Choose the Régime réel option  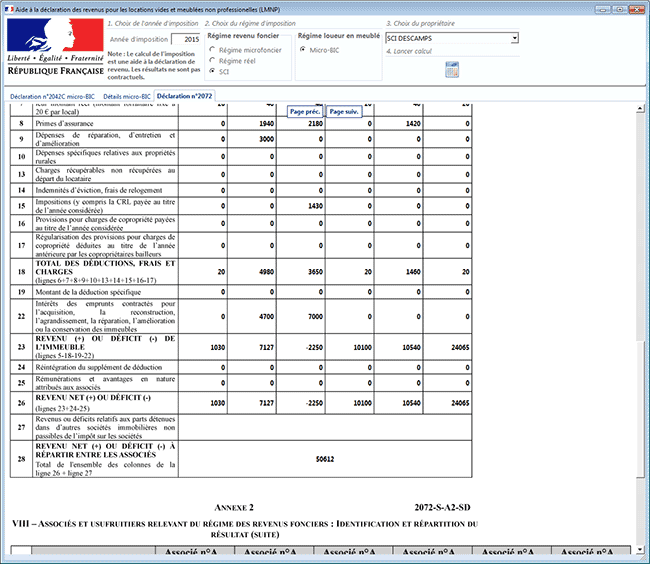[x=212, y=60]
